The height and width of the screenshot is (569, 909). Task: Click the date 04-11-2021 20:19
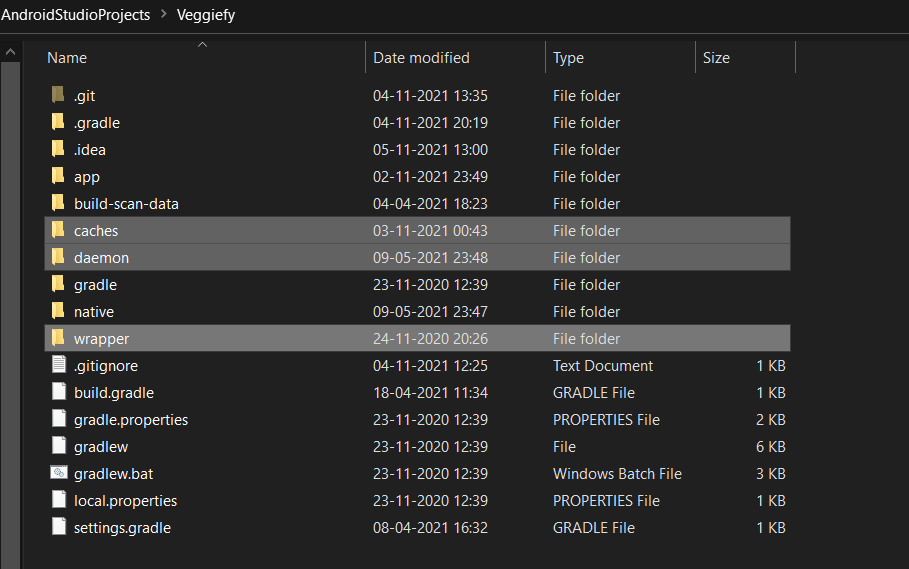click(430, 123)
